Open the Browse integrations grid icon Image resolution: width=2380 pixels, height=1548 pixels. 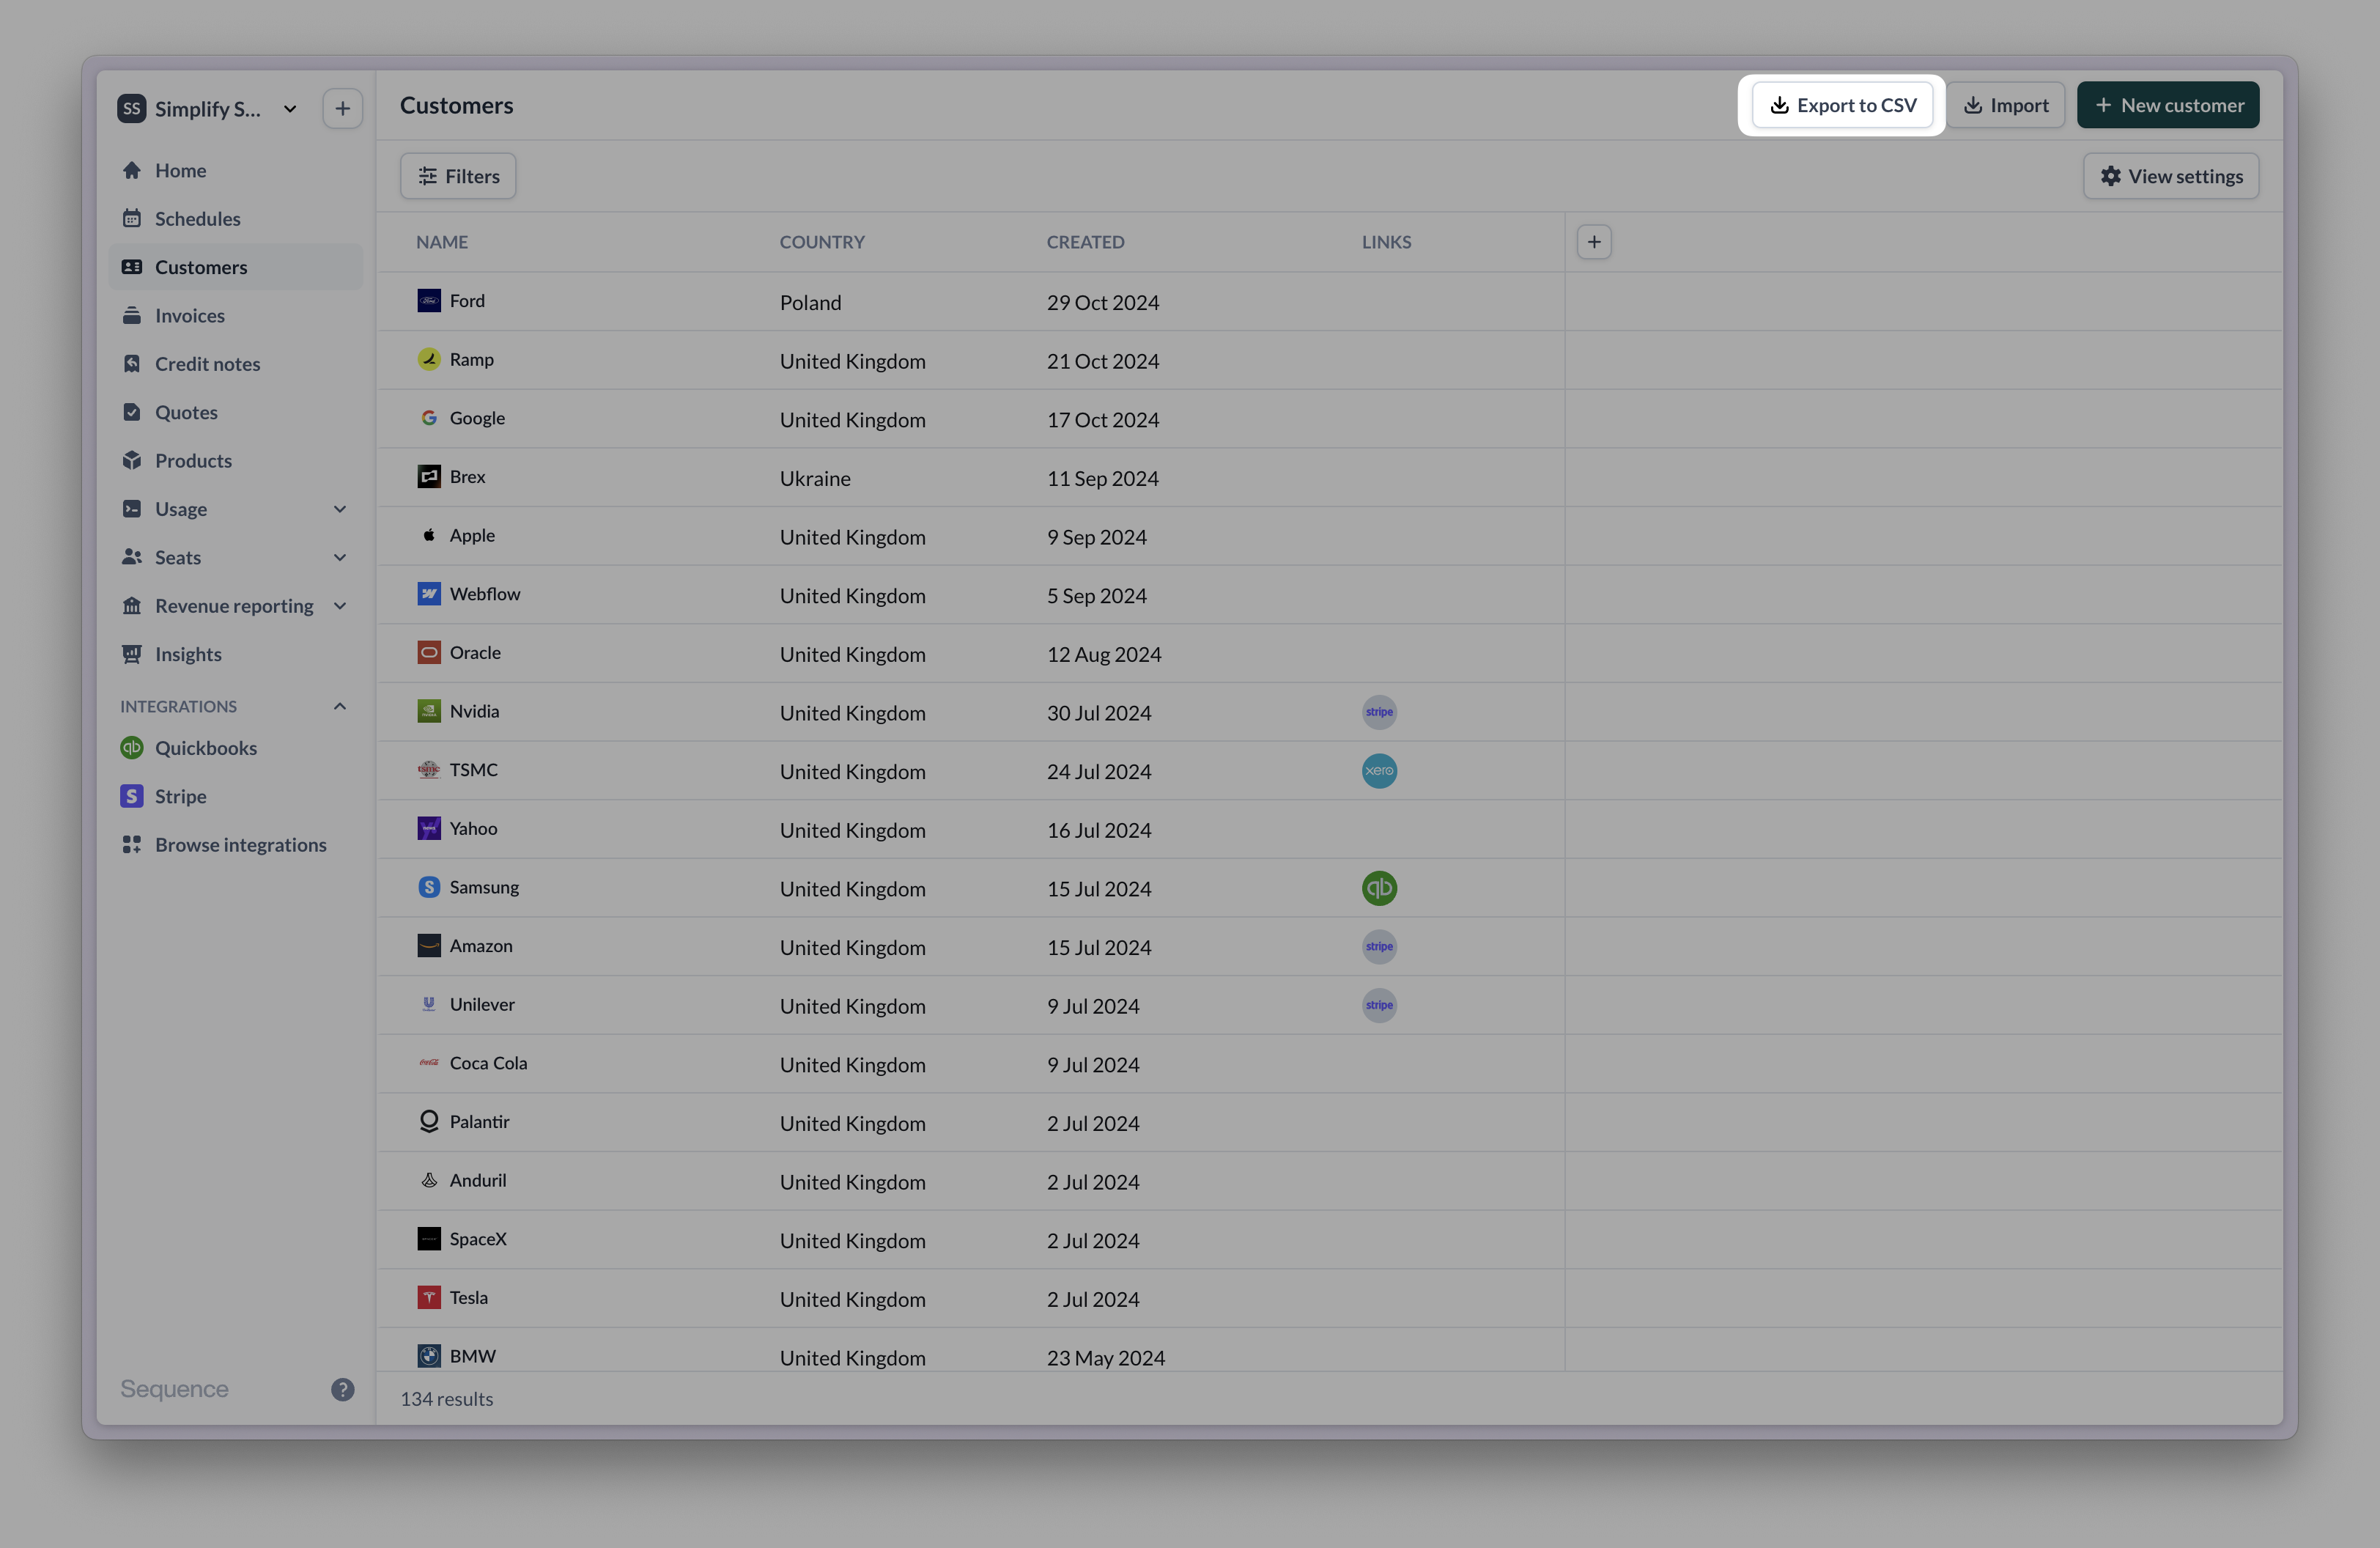point(132,845)
